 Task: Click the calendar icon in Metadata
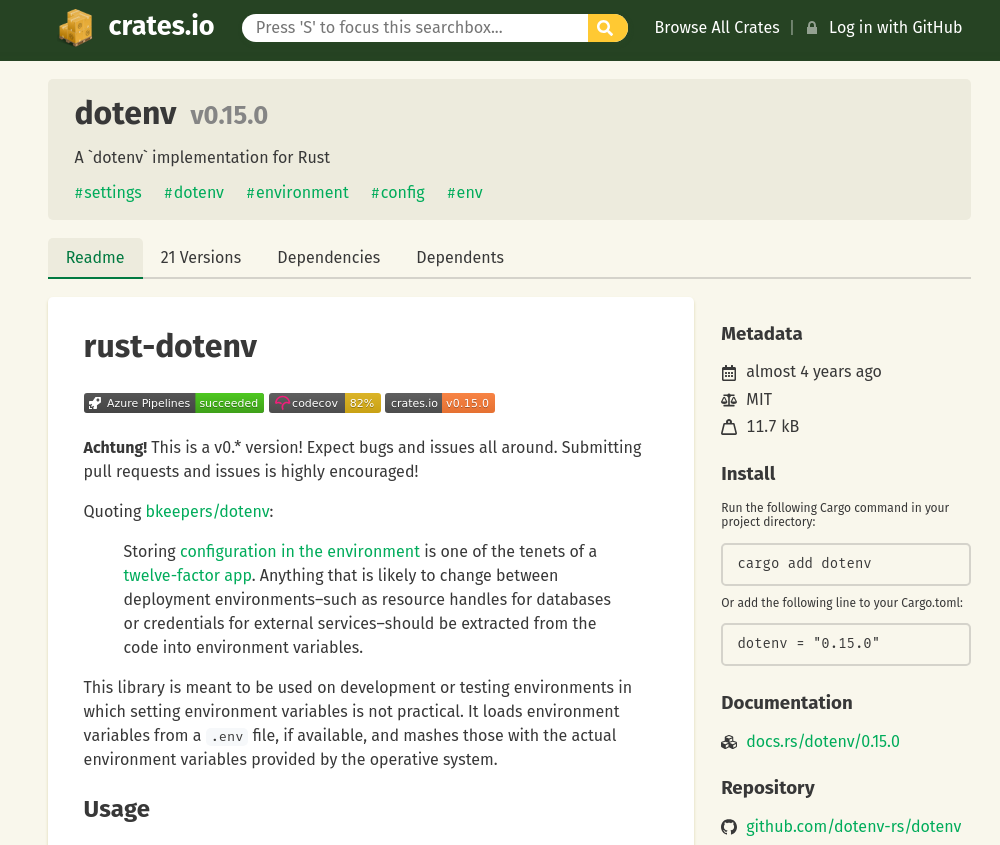click(x=729, y=372)
